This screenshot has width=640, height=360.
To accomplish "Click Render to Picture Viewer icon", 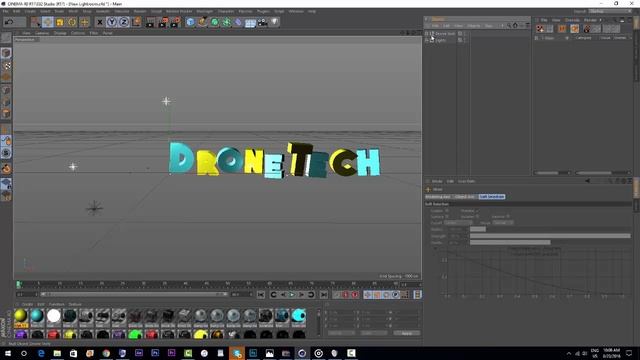I will (163, 22).
